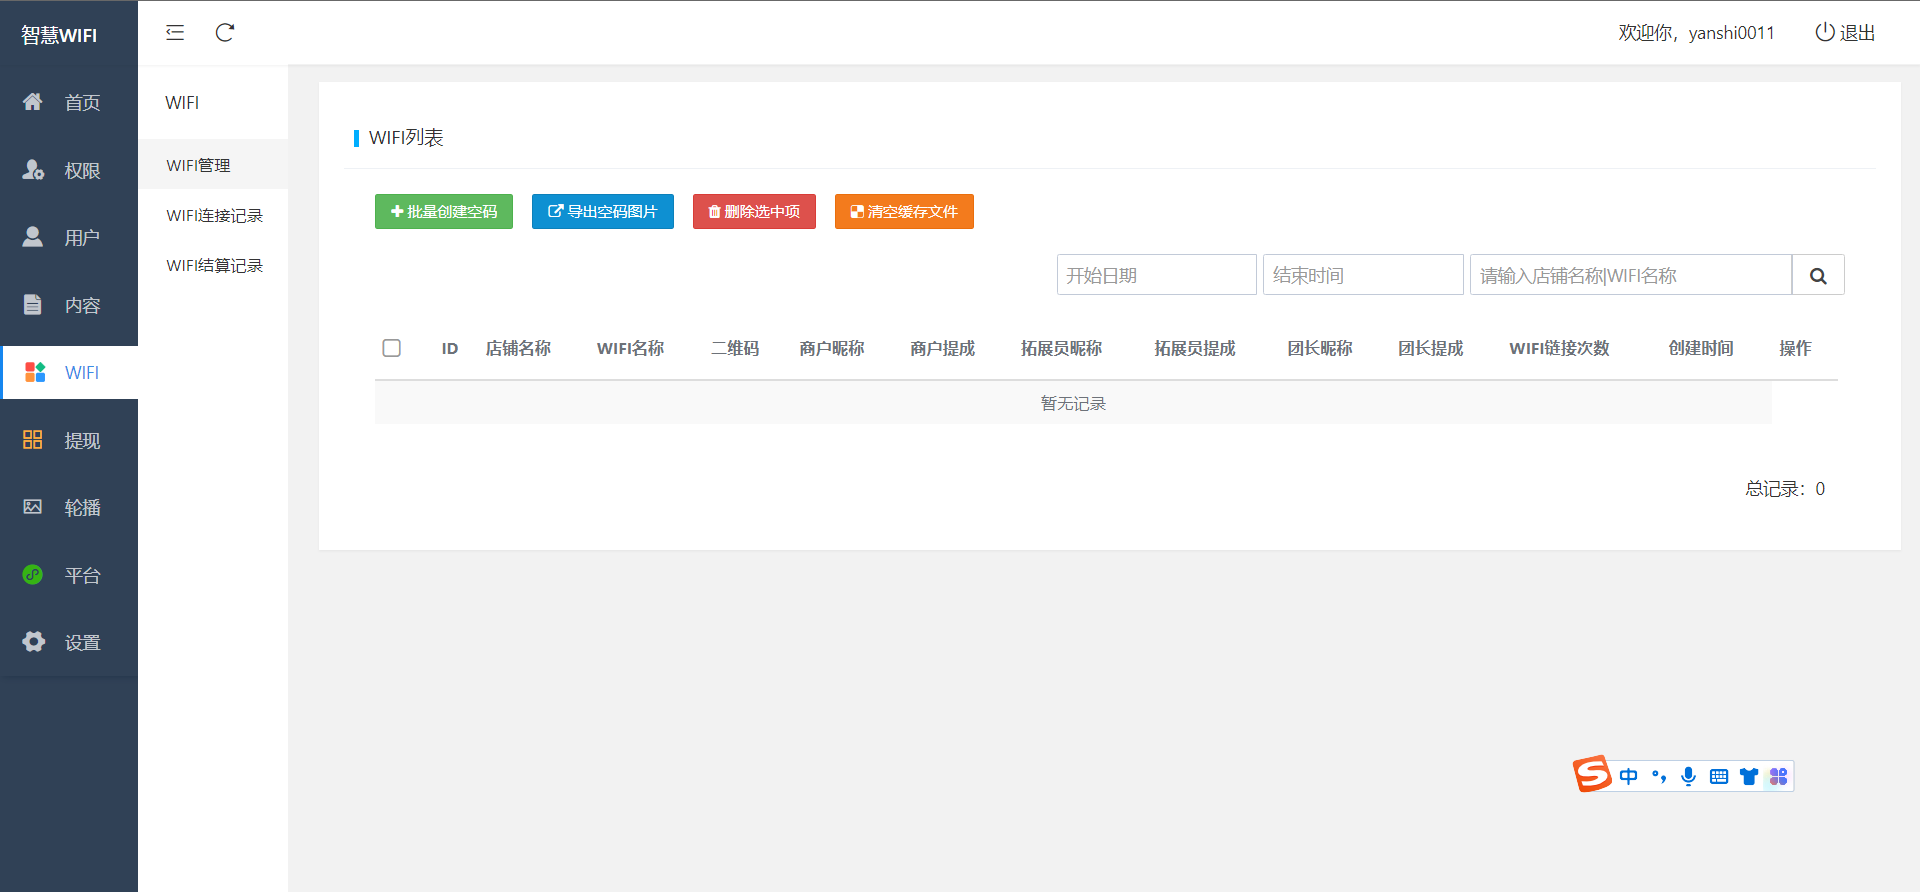
Task: Toggle Sogou Chinese/English 中 mode
Action: coord(1629,776)
